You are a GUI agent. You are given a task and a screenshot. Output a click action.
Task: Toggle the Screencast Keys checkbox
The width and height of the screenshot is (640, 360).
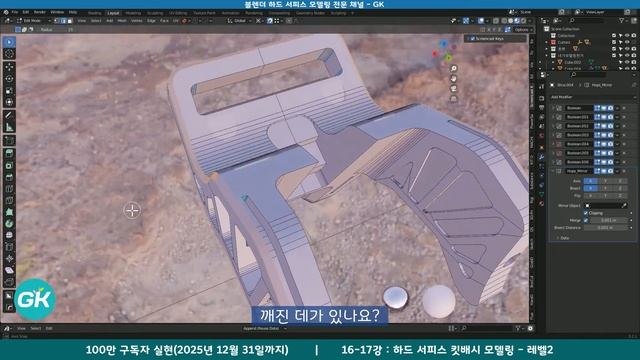pos(473,38)
